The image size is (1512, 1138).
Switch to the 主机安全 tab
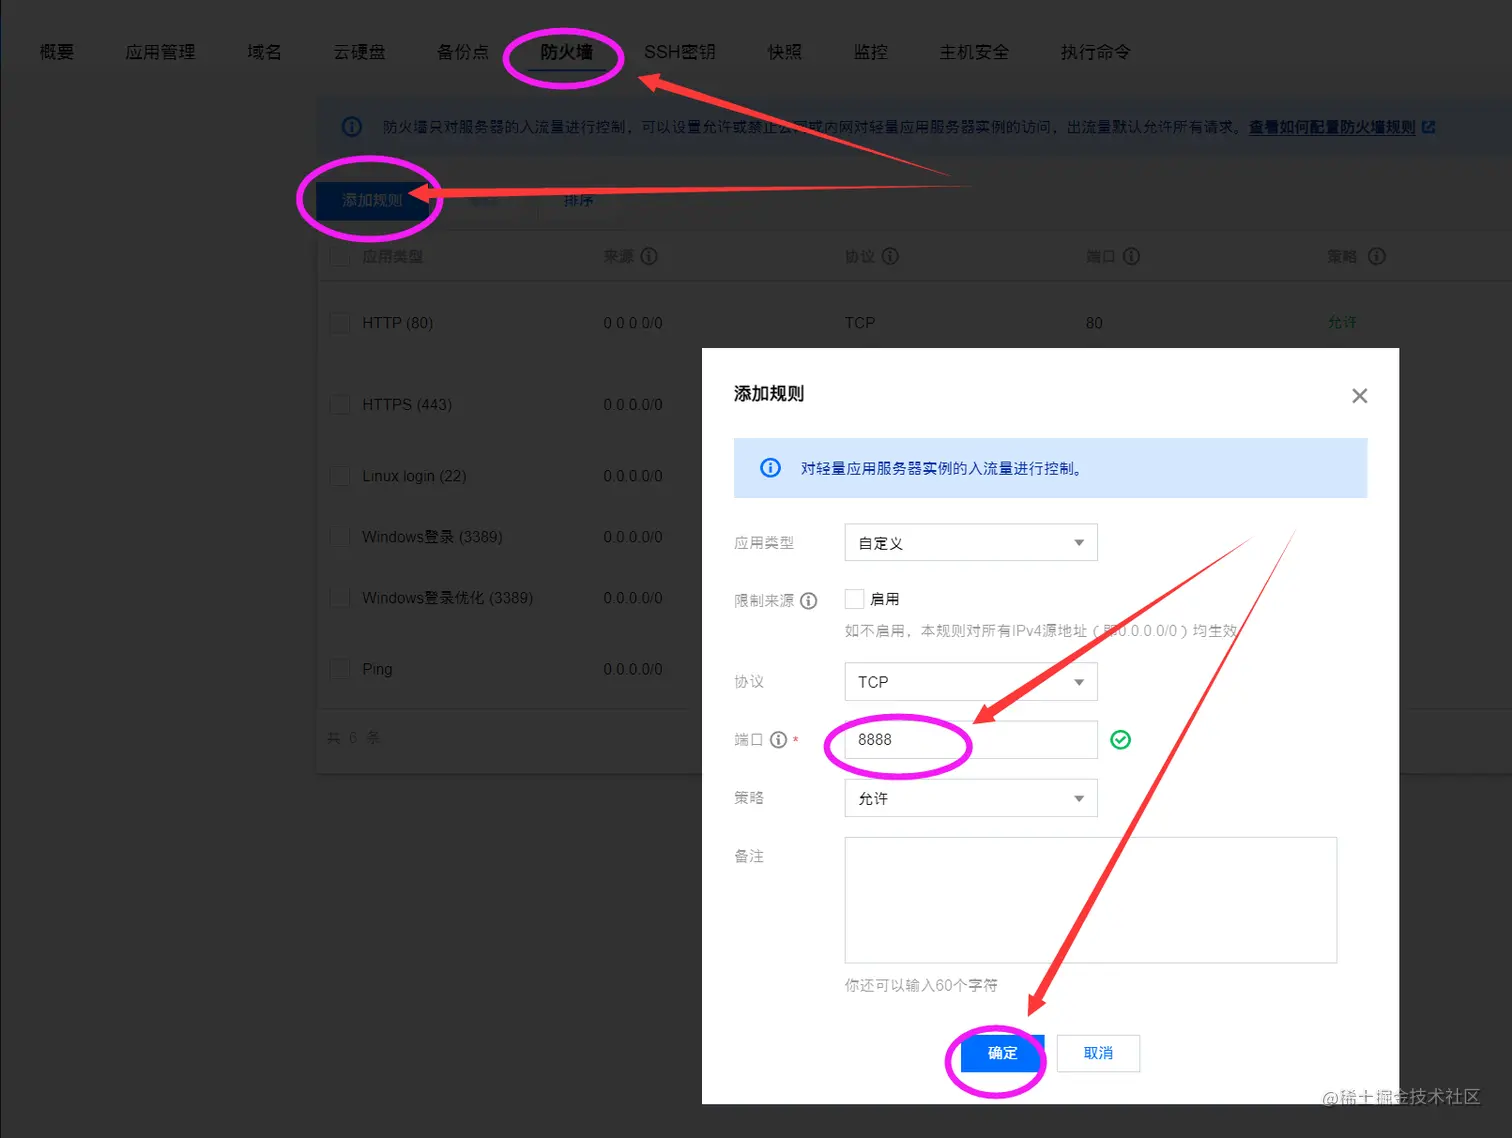(974, 52)
